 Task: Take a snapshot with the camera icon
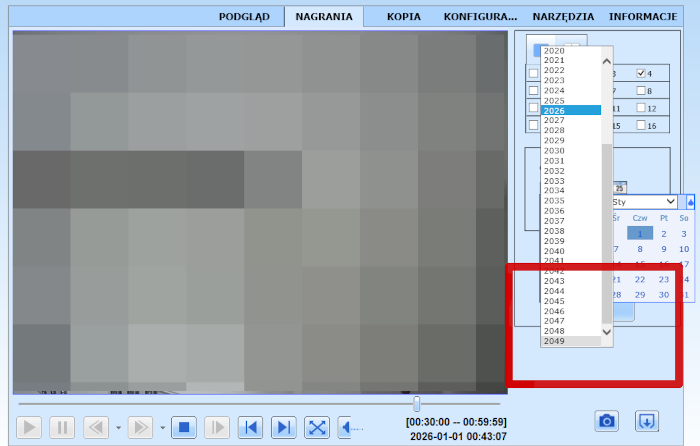point(607,421)
